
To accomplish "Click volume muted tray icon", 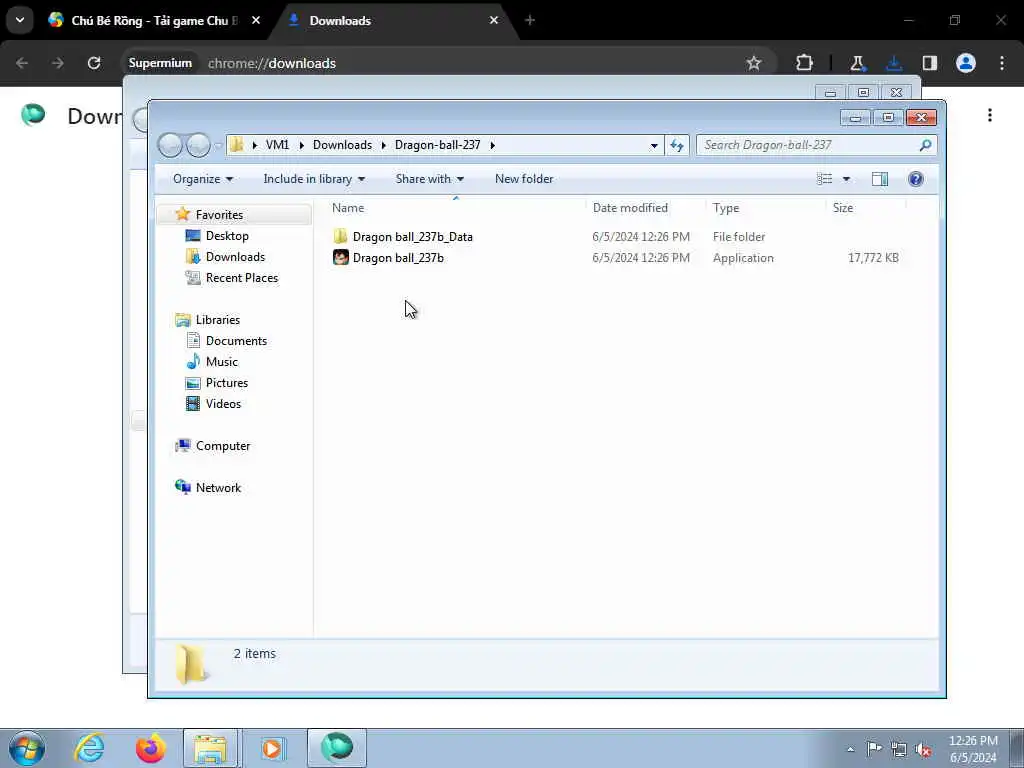I will (923, 750).
